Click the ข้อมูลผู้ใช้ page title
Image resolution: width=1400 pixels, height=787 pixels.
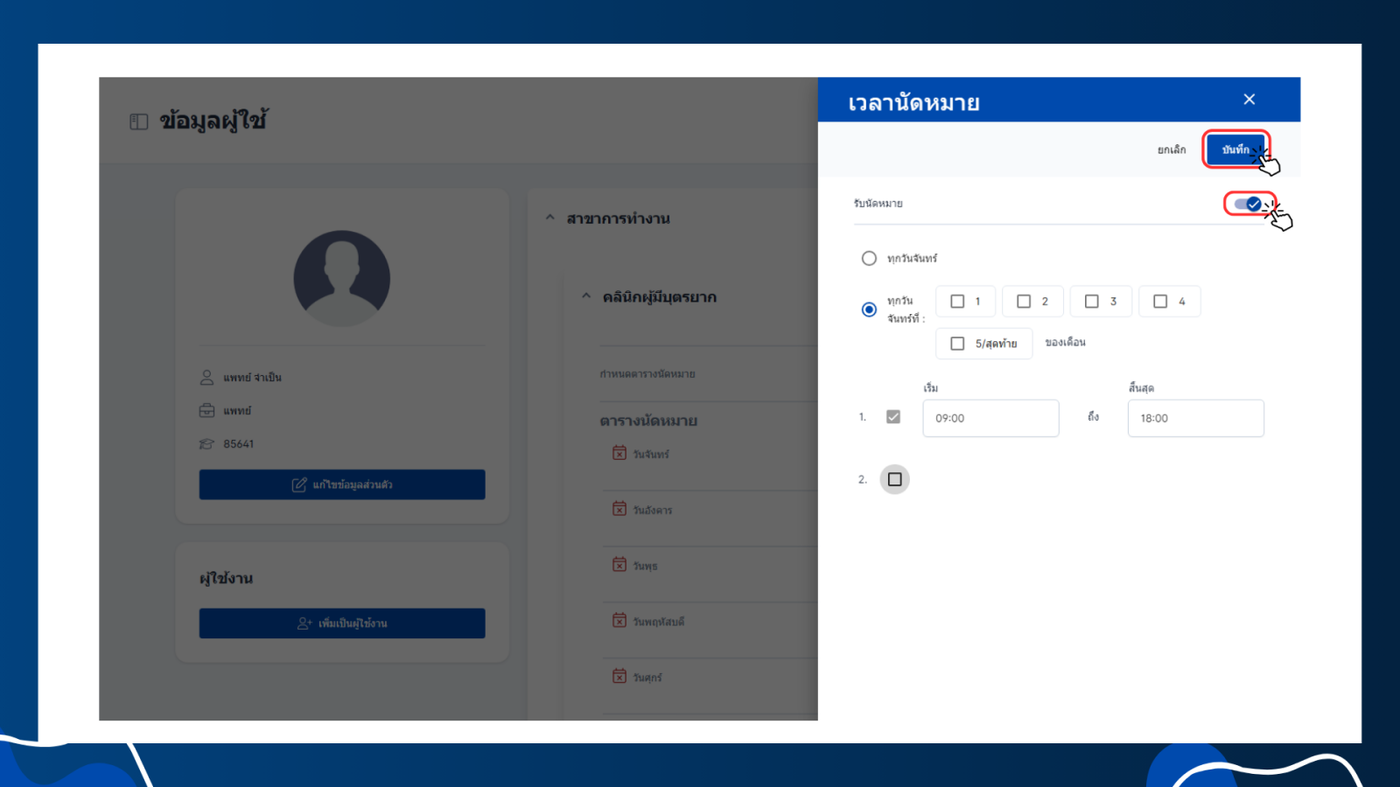click(213, 121)
